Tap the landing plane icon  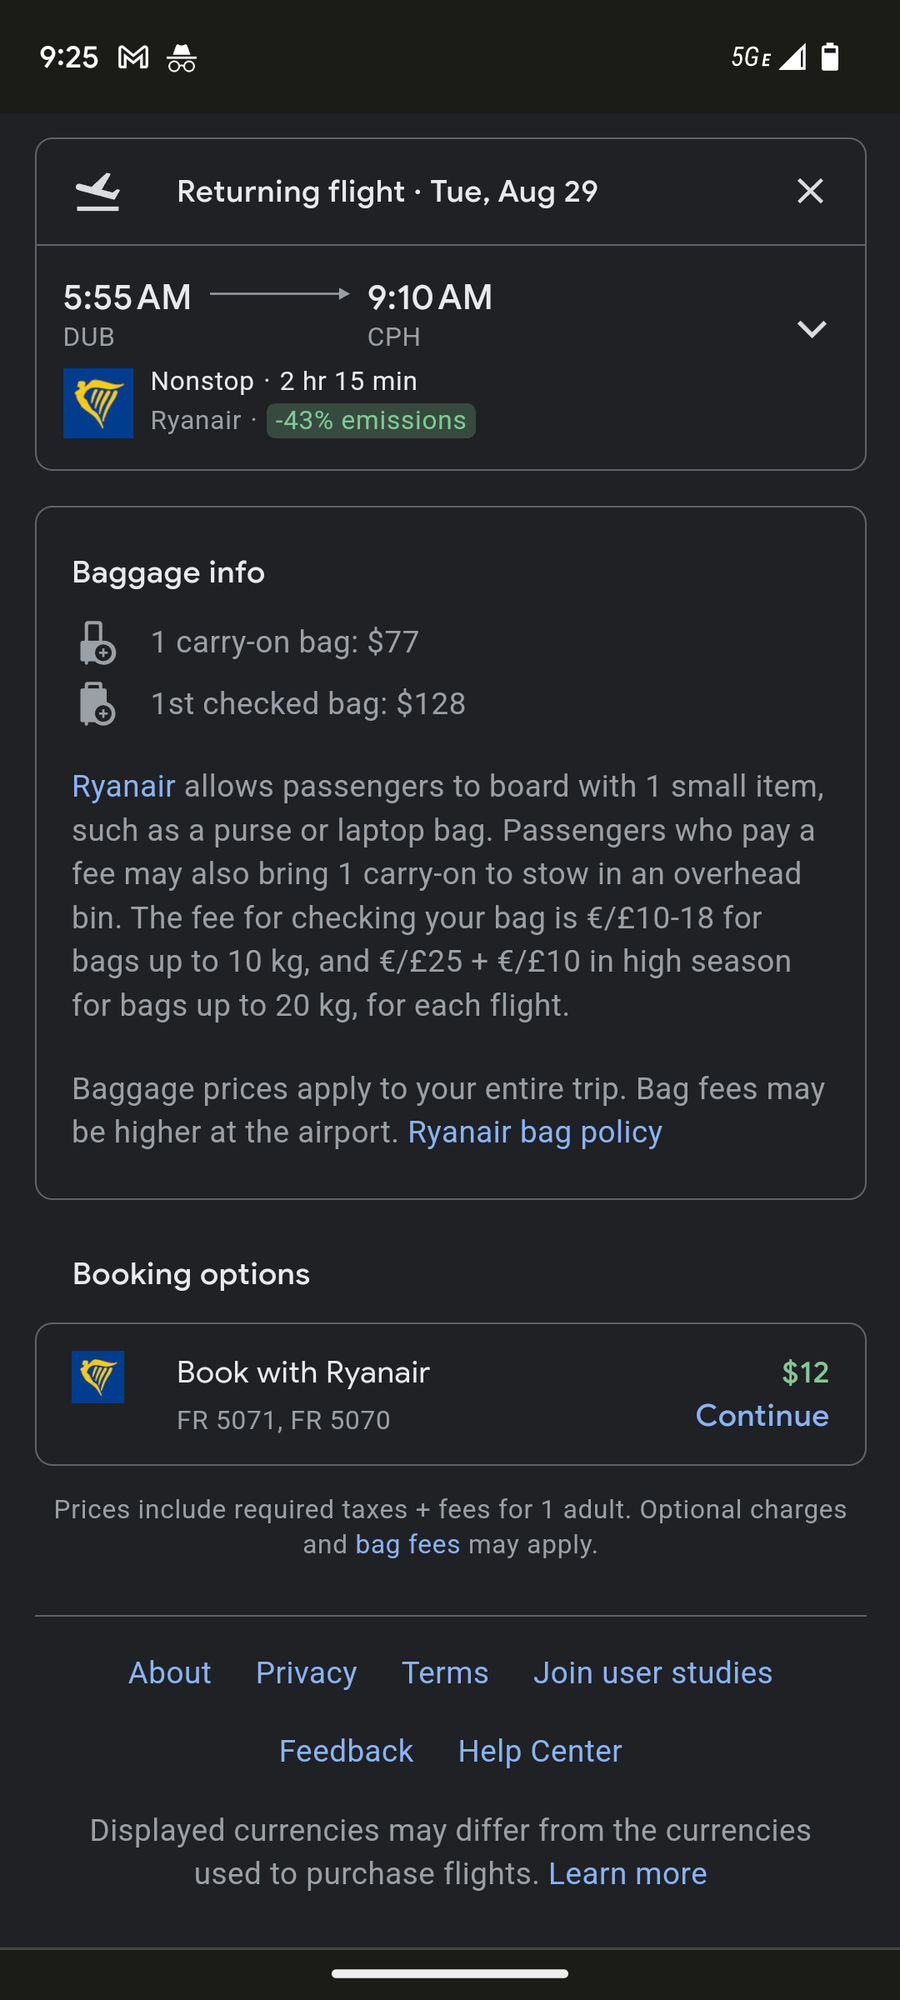coord(98,192)
